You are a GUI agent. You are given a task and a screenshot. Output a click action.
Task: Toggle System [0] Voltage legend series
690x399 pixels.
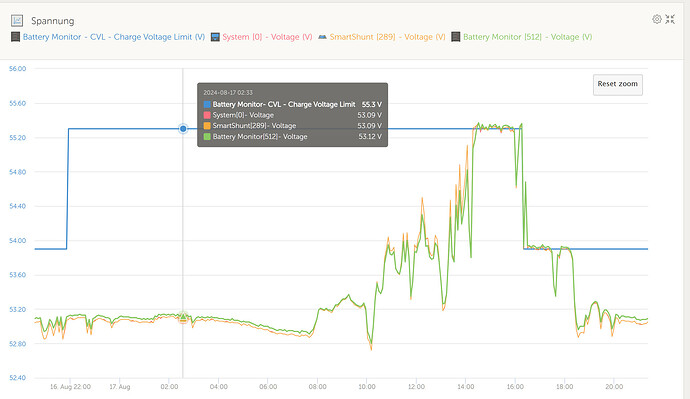267,37
